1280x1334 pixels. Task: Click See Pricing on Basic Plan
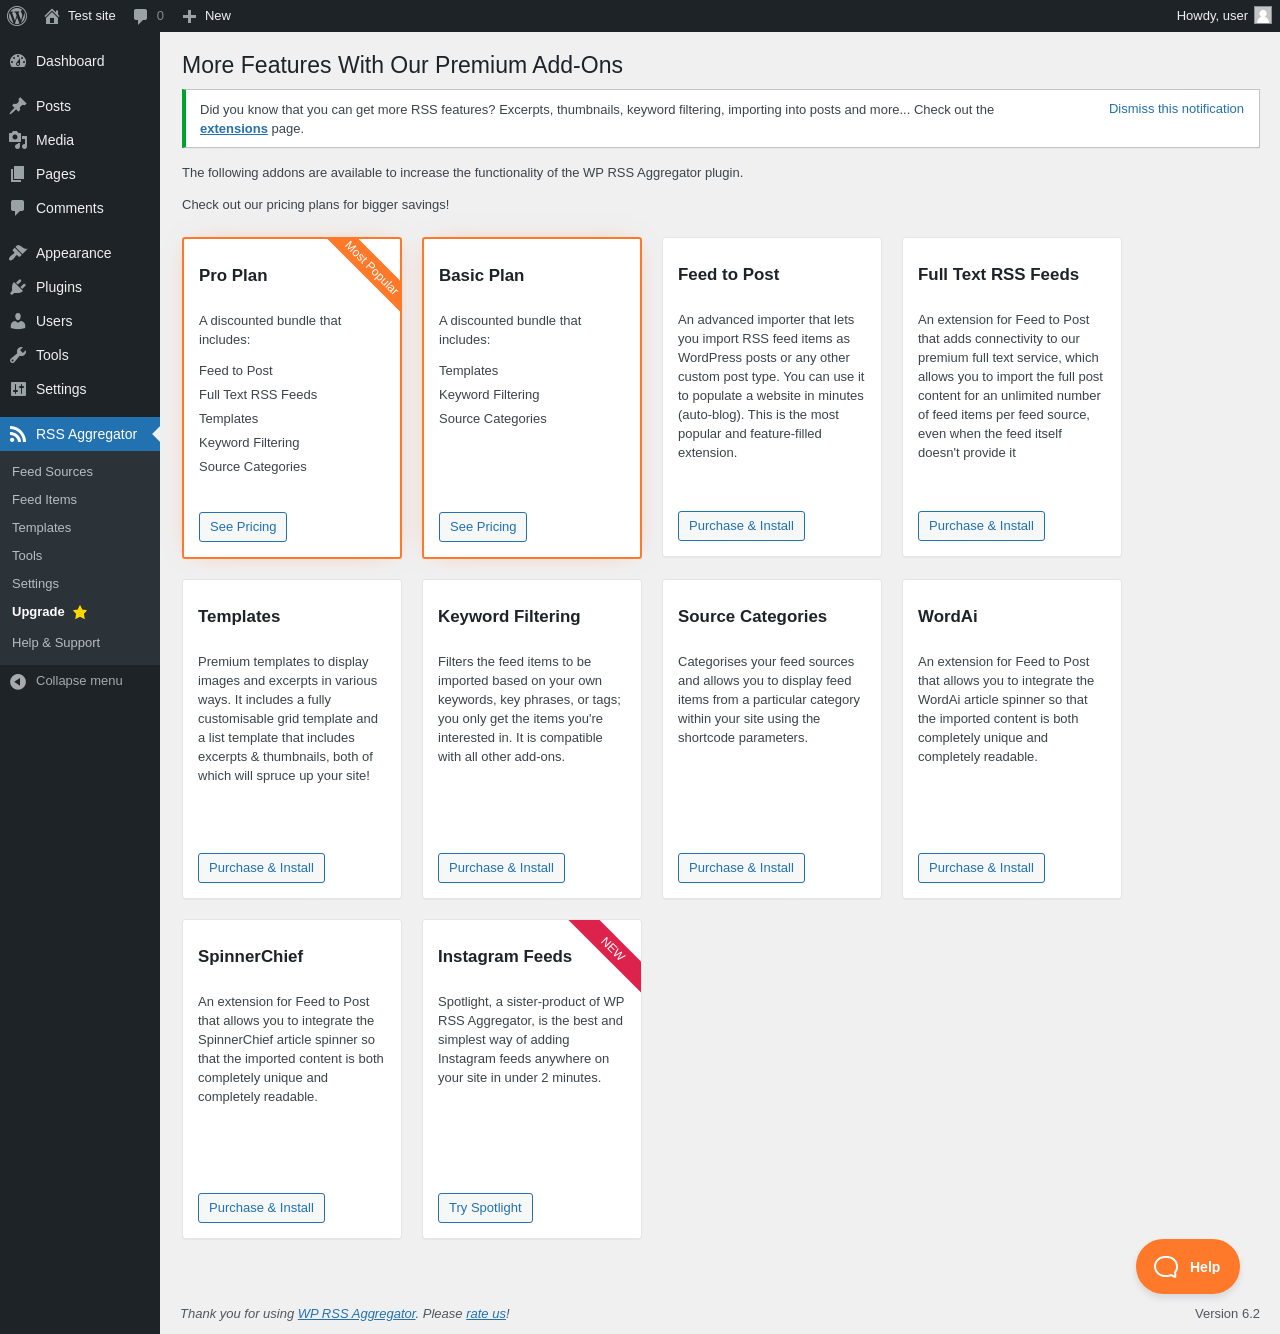[483, 527]
